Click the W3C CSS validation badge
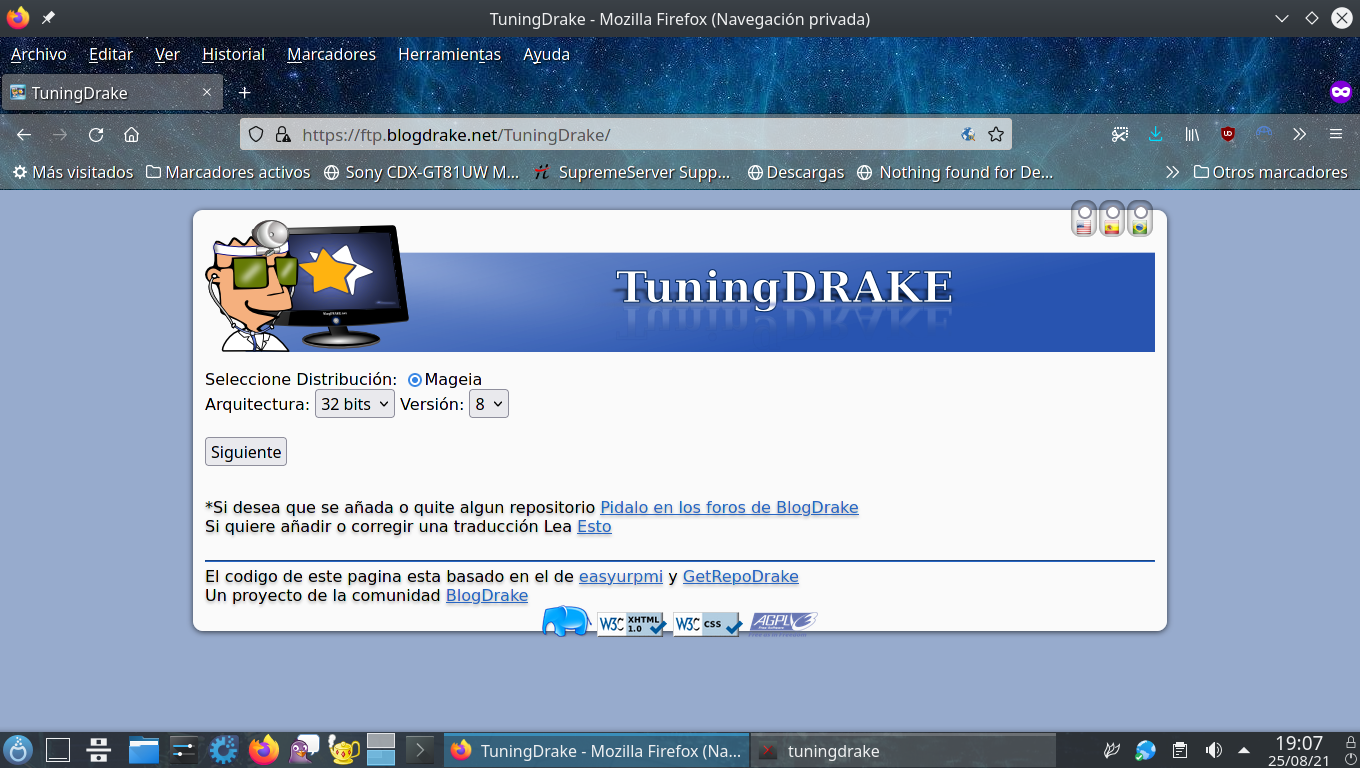The image size is (1360, 768). pyautogui.click(x=707, y=624)
